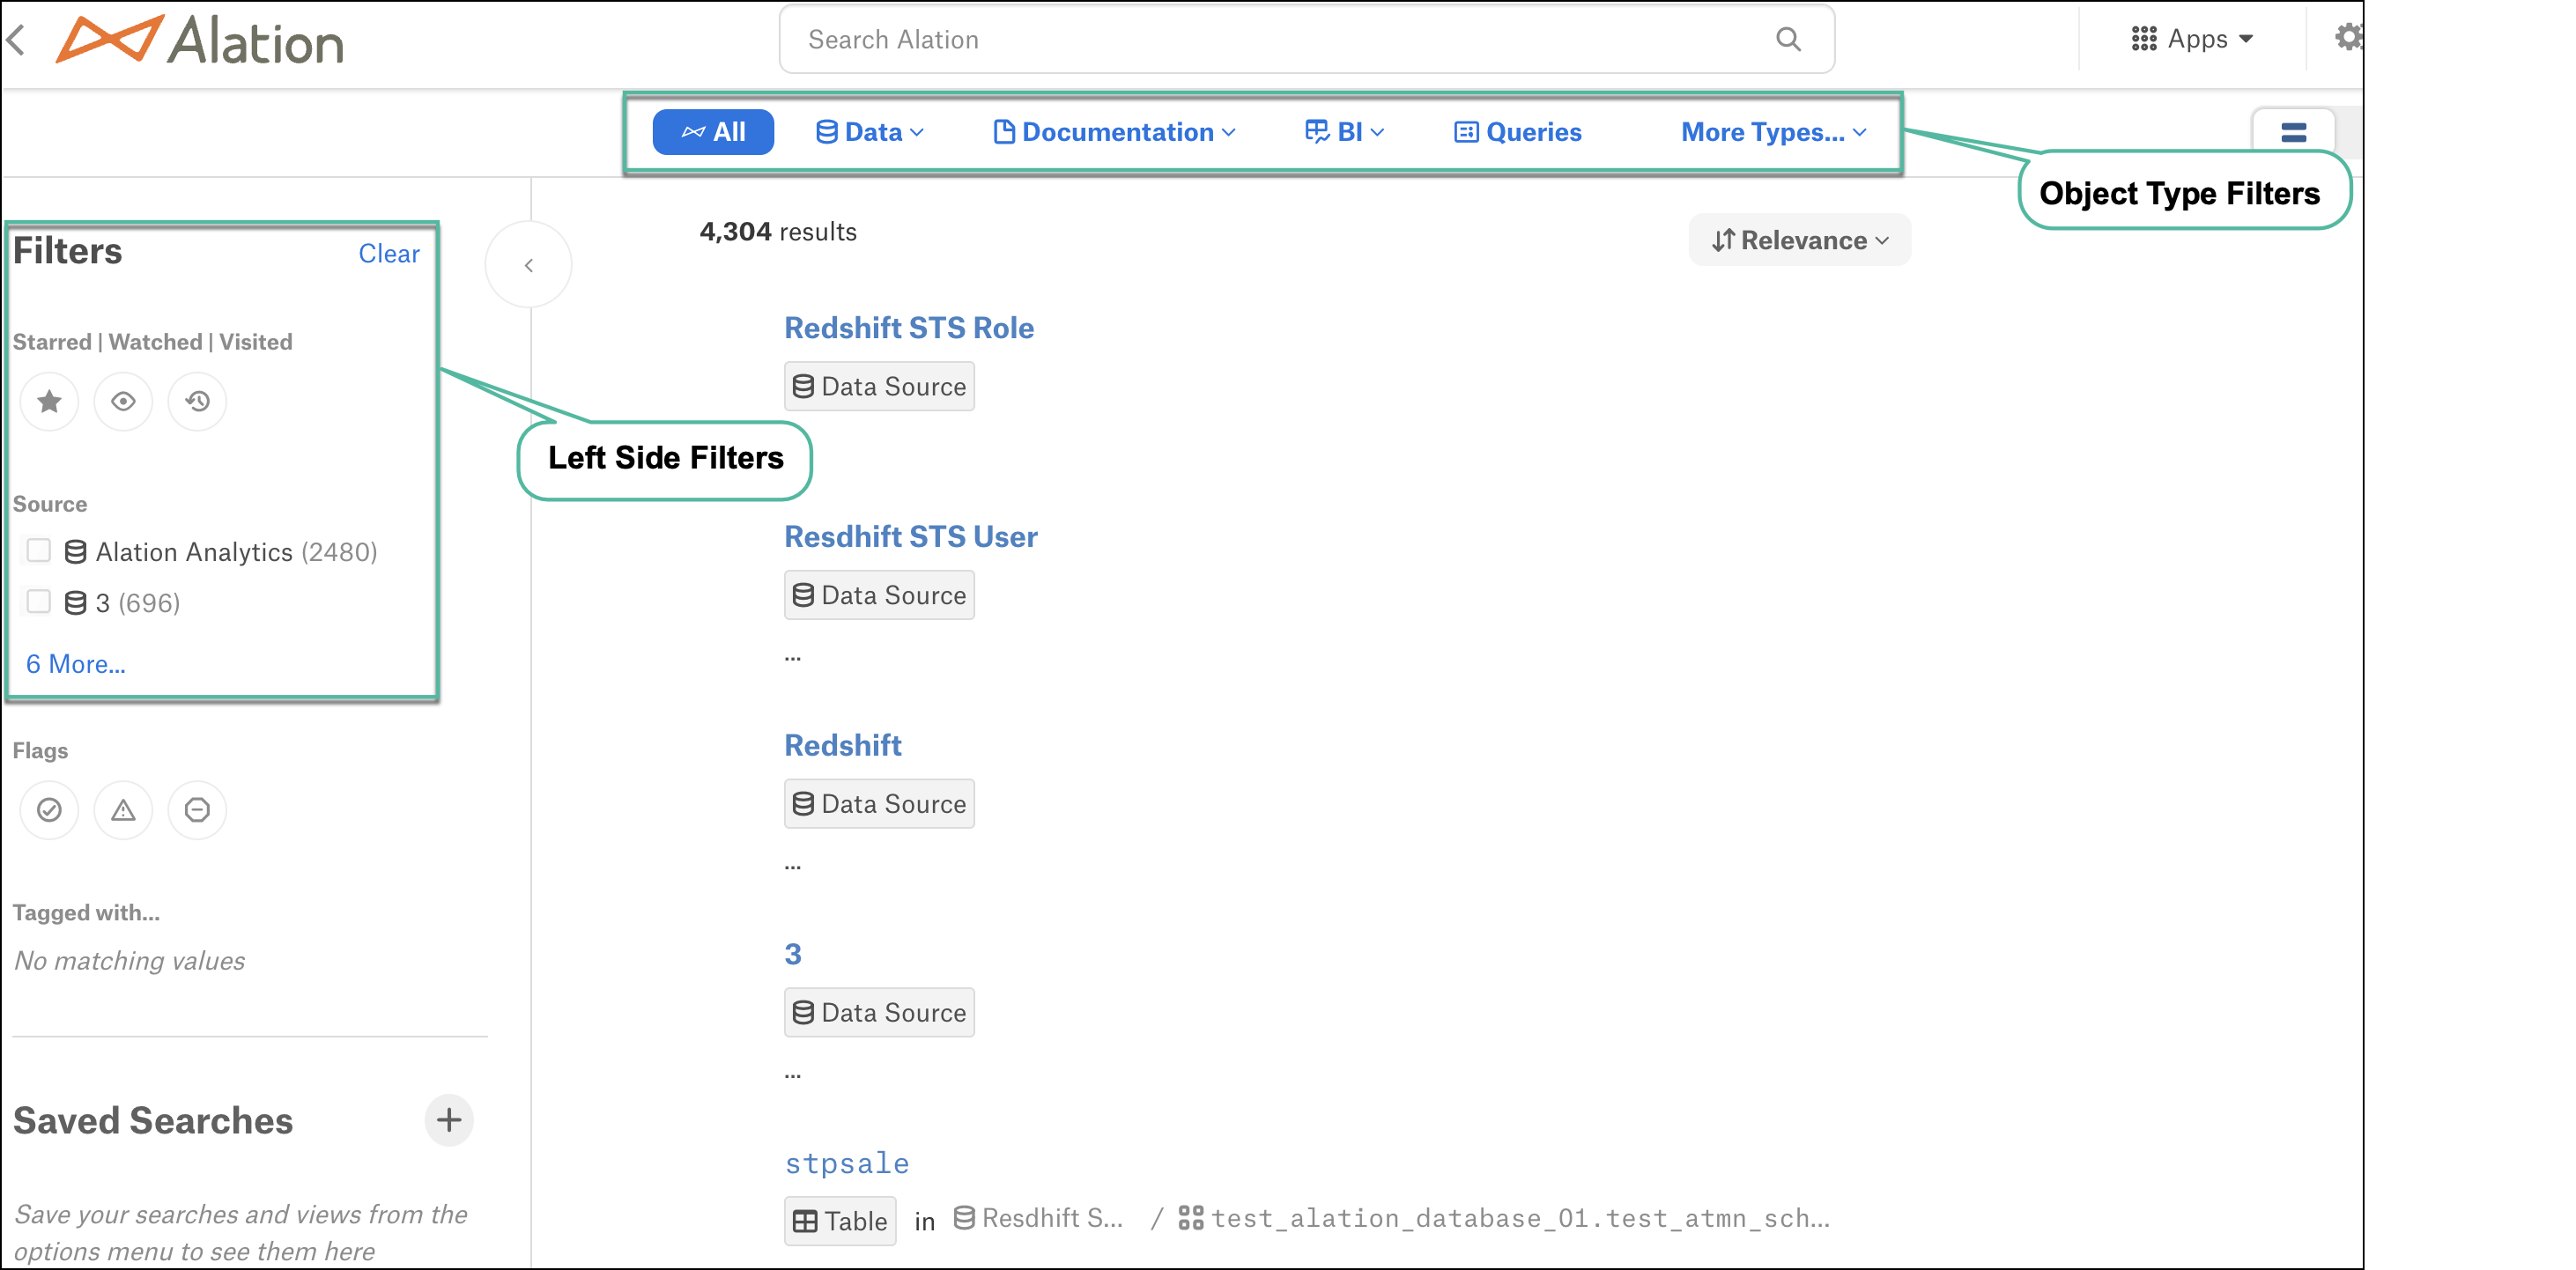Toggle results view layout icon
This screenshot has width=2576, height=1270.
2293,133
